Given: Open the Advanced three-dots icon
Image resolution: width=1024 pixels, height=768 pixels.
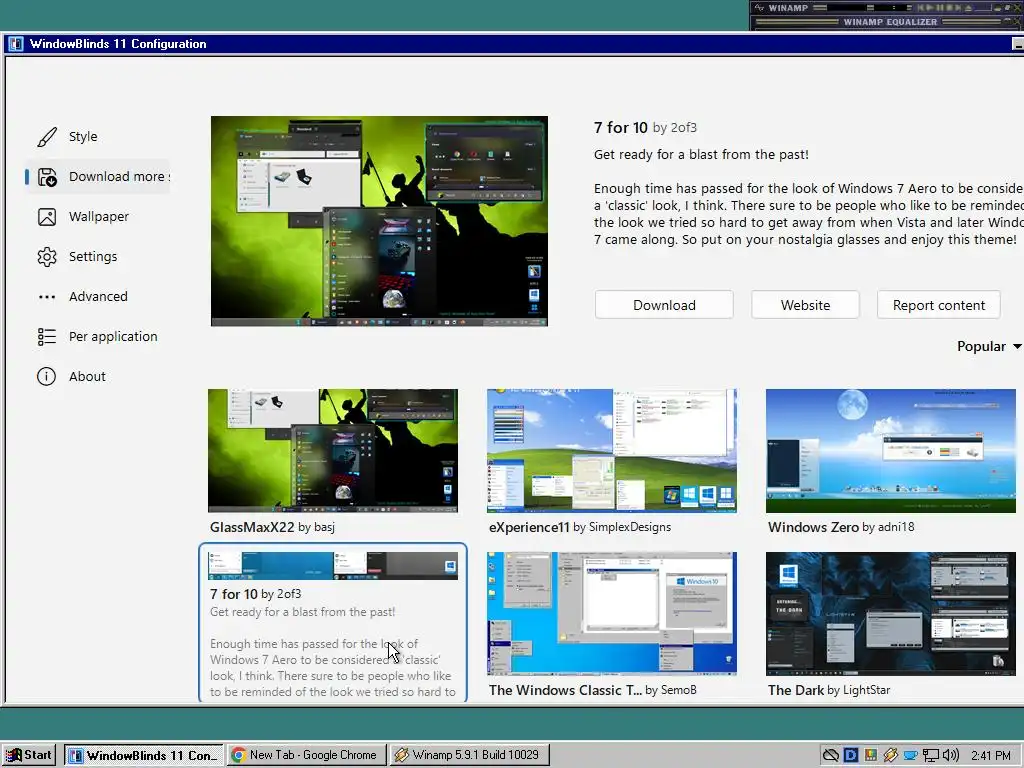Looking at the screenshot, I should 47,296.
